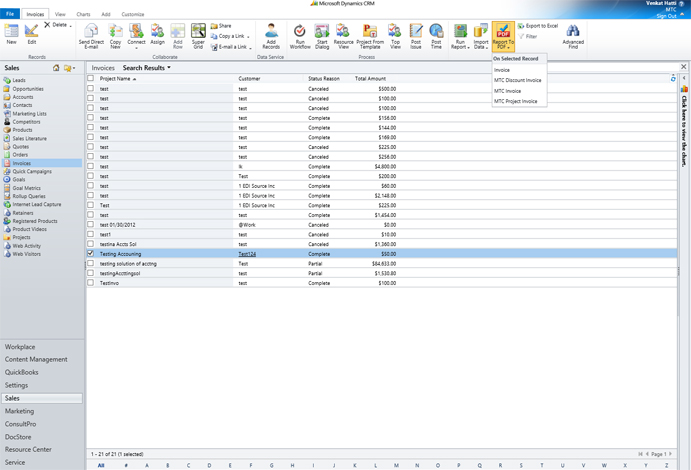Click the Project From Template icon
This screenshot has height=470, width=691.
[x=370, y=36]
